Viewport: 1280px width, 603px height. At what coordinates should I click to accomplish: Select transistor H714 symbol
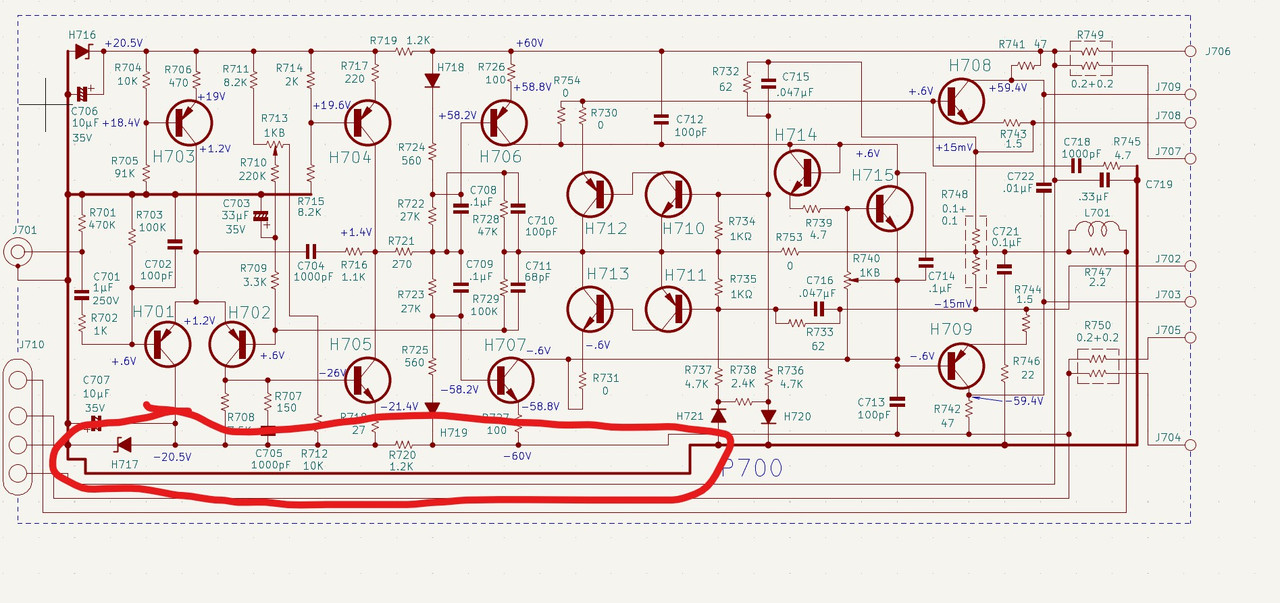[x=796, y=172]
